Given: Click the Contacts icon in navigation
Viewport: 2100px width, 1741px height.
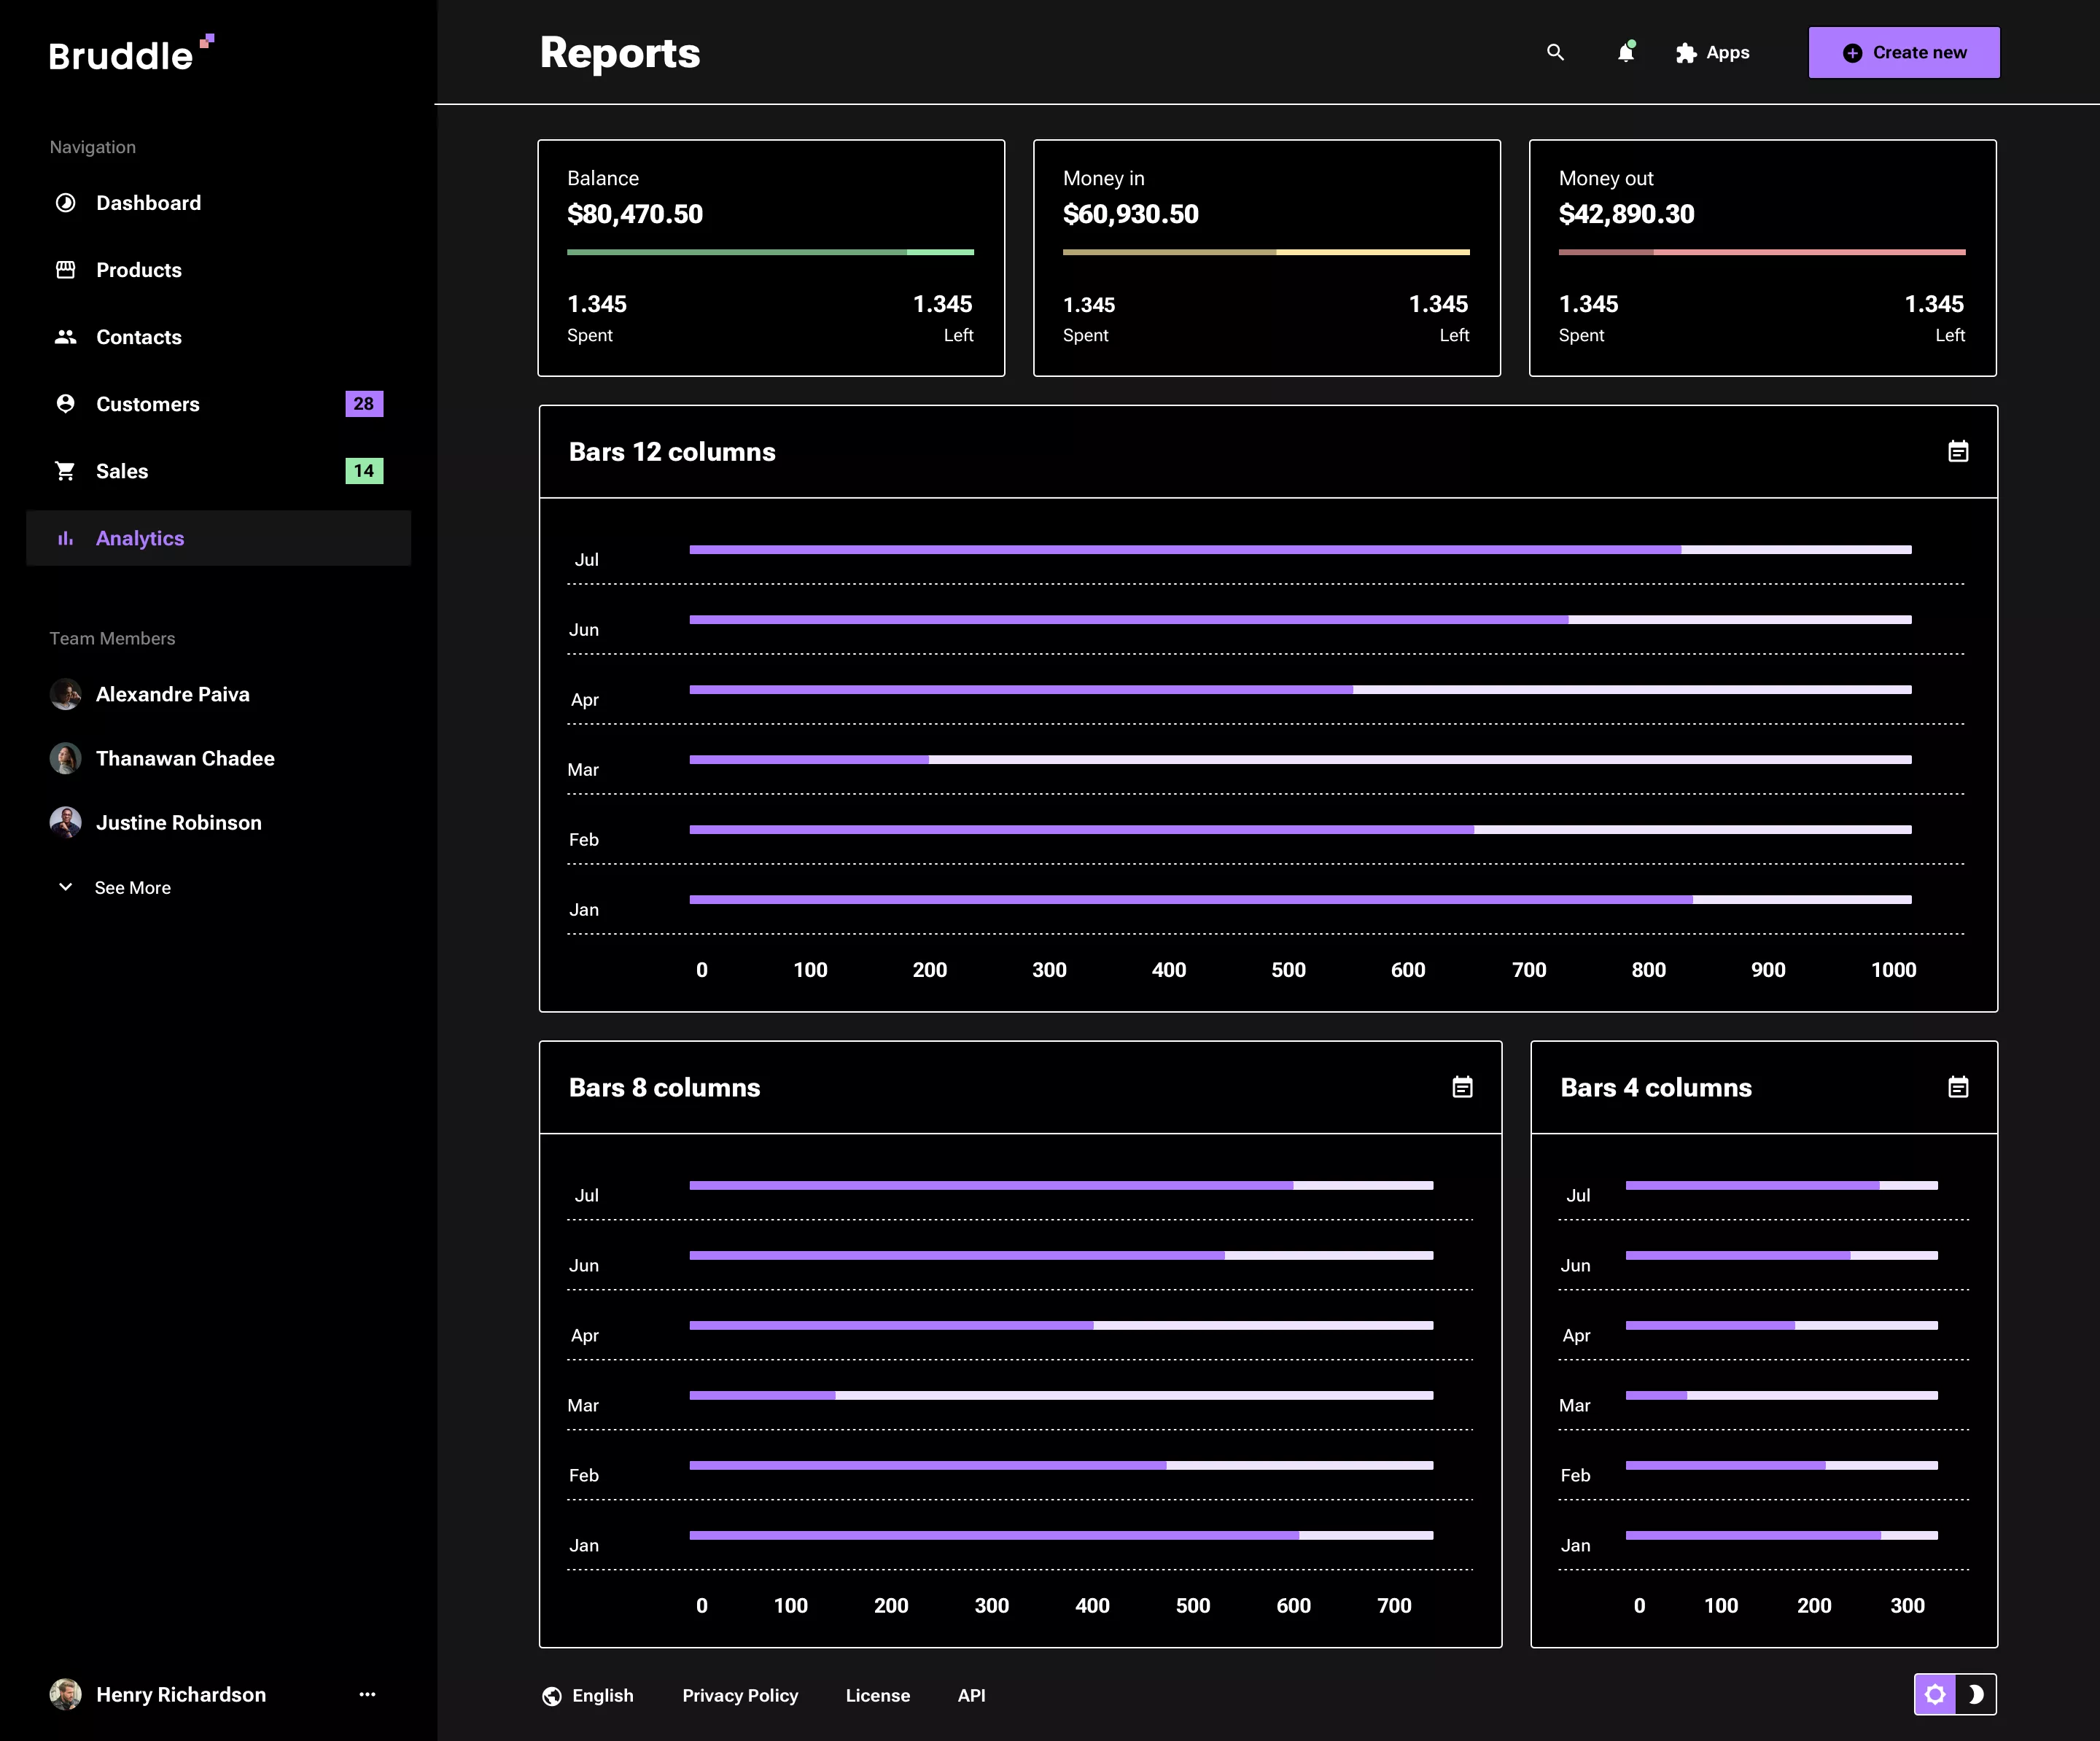Looking at the screenshot, I should pyautogui.click(x=65, y=337).
